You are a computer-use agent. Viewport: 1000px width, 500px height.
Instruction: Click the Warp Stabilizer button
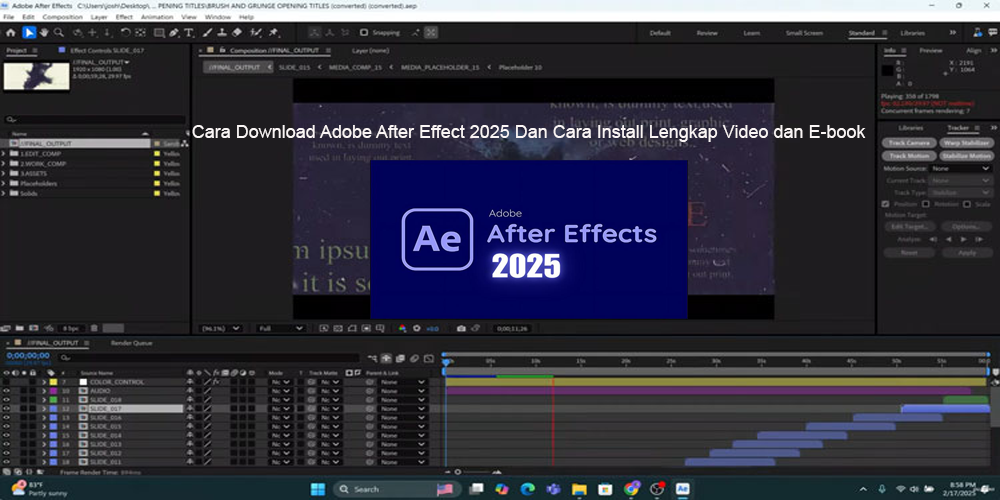[965, 143]
